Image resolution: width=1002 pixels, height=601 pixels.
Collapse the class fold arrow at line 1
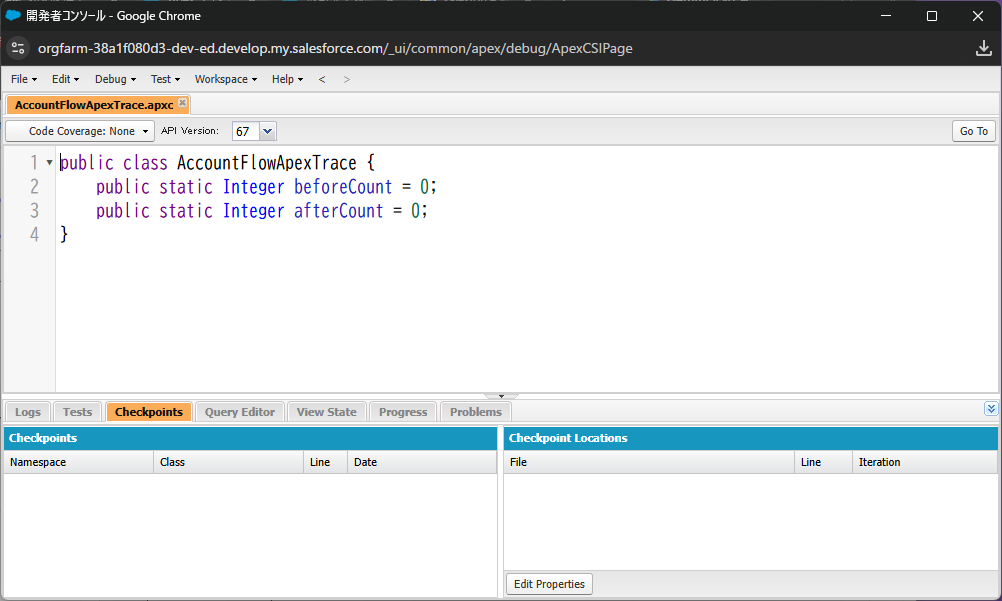click(x=49, y=162)
